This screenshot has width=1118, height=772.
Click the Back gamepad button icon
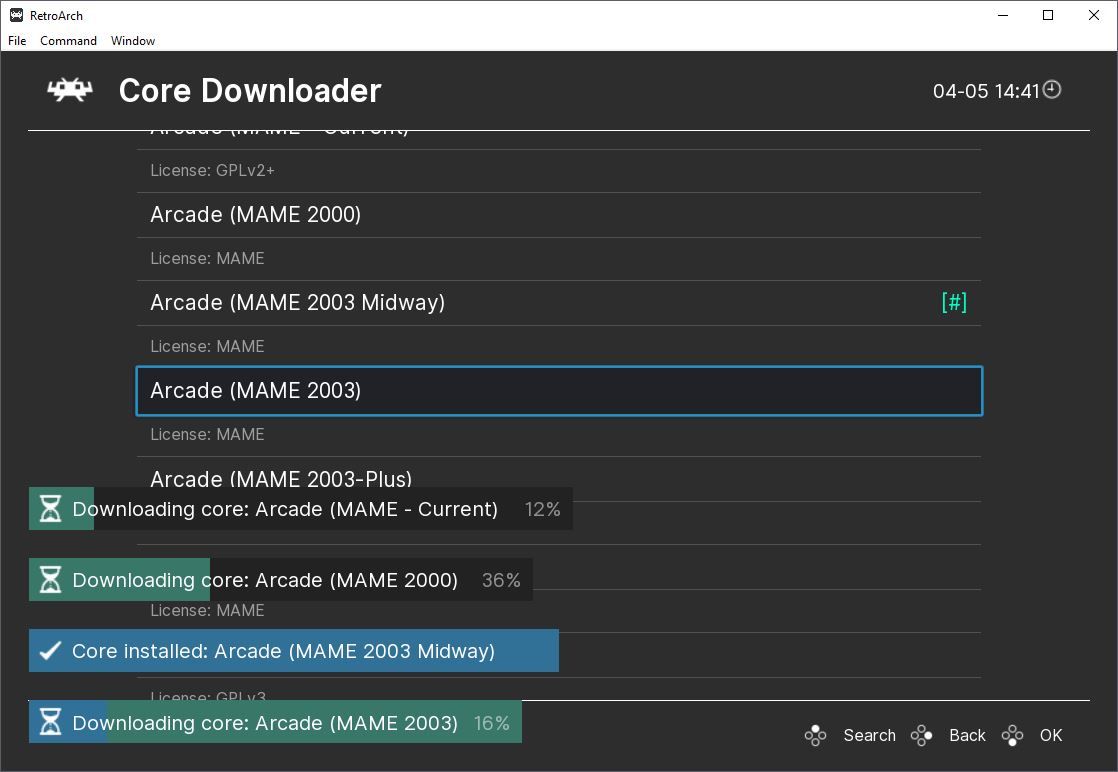pos(921,736)
